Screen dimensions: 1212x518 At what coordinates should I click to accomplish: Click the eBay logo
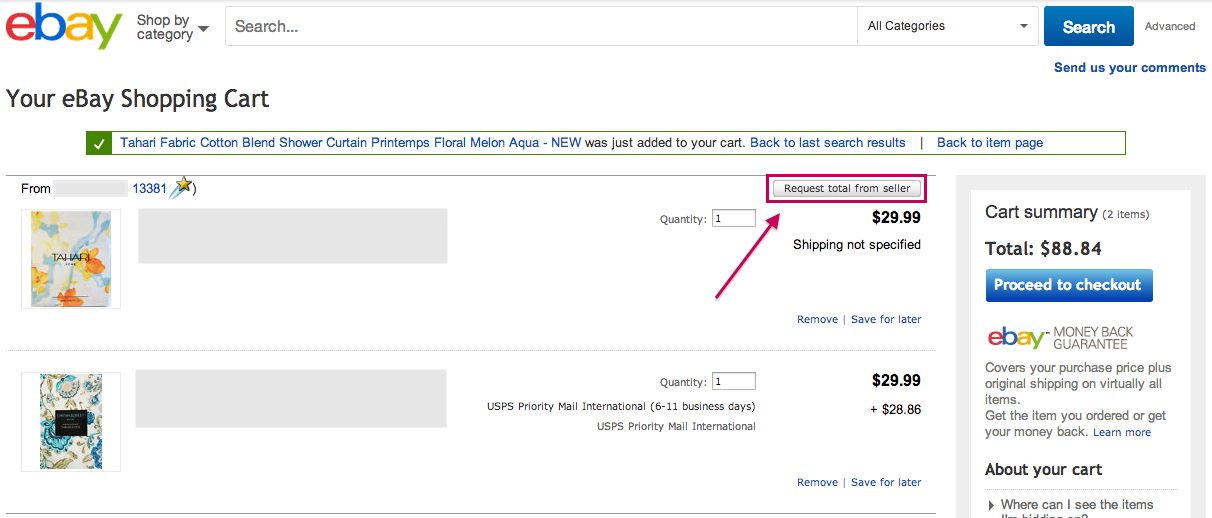(x=63, y=27)
